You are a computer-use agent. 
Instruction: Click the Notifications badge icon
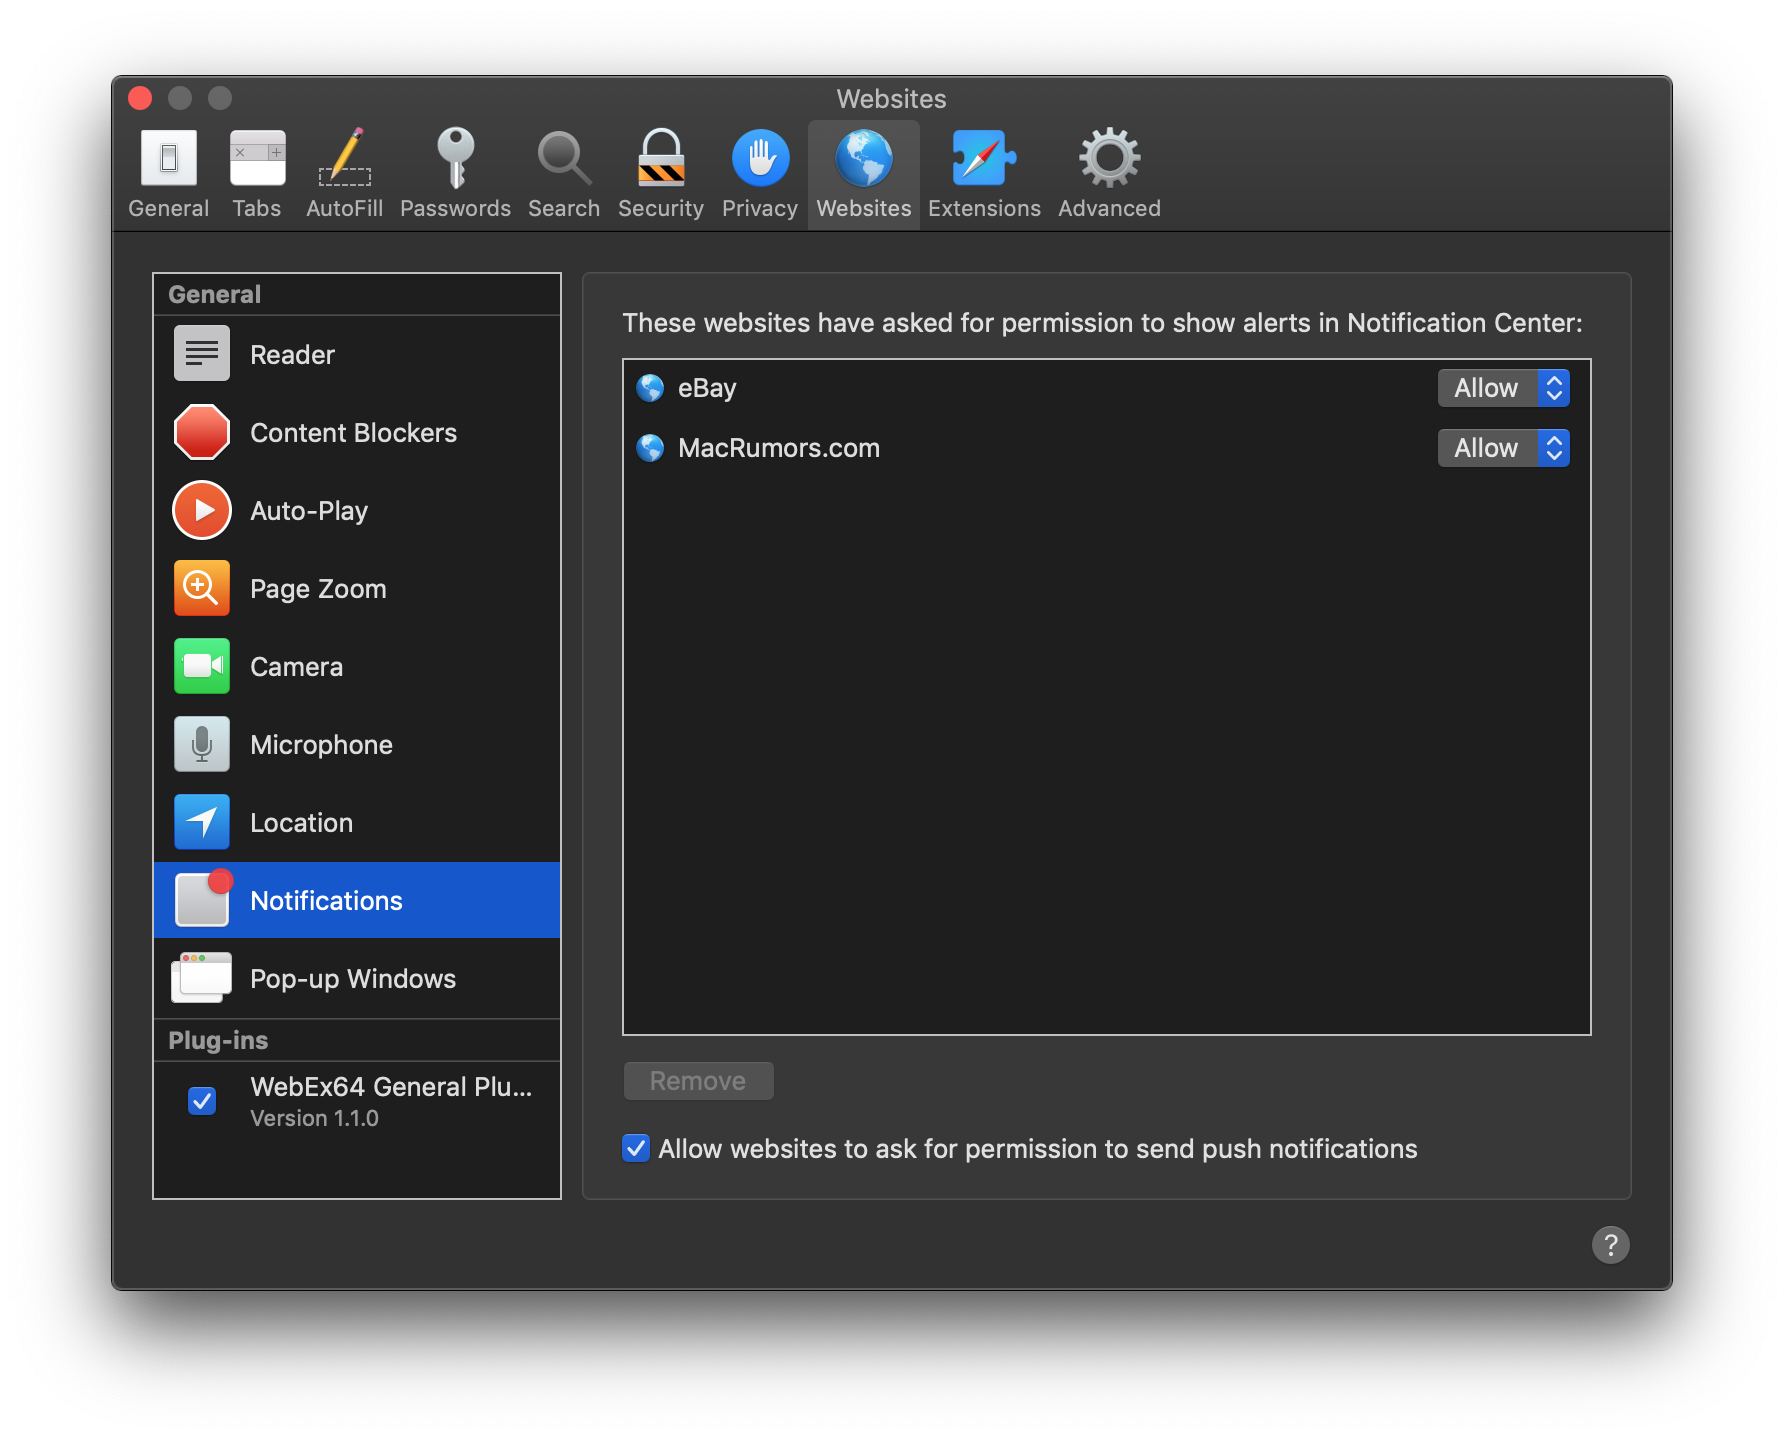[x=203, y=898]
